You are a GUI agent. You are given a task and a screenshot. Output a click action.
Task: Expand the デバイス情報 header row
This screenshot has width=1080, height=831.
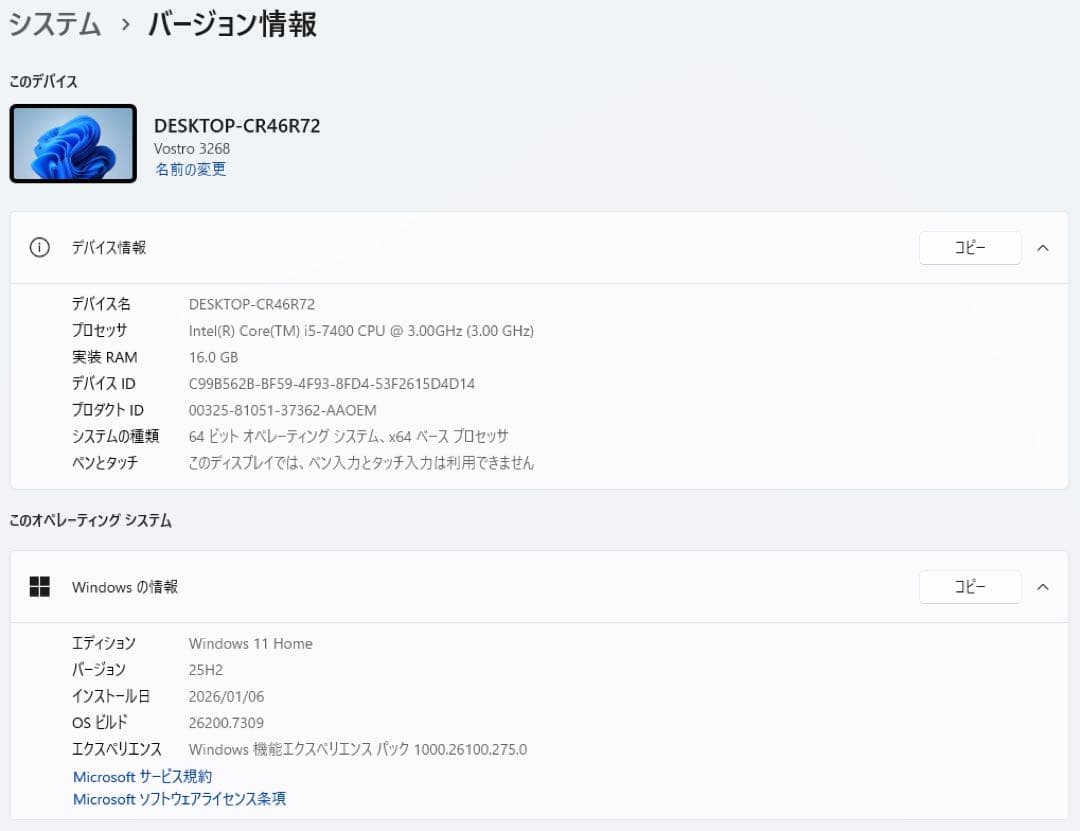point(500,247)
